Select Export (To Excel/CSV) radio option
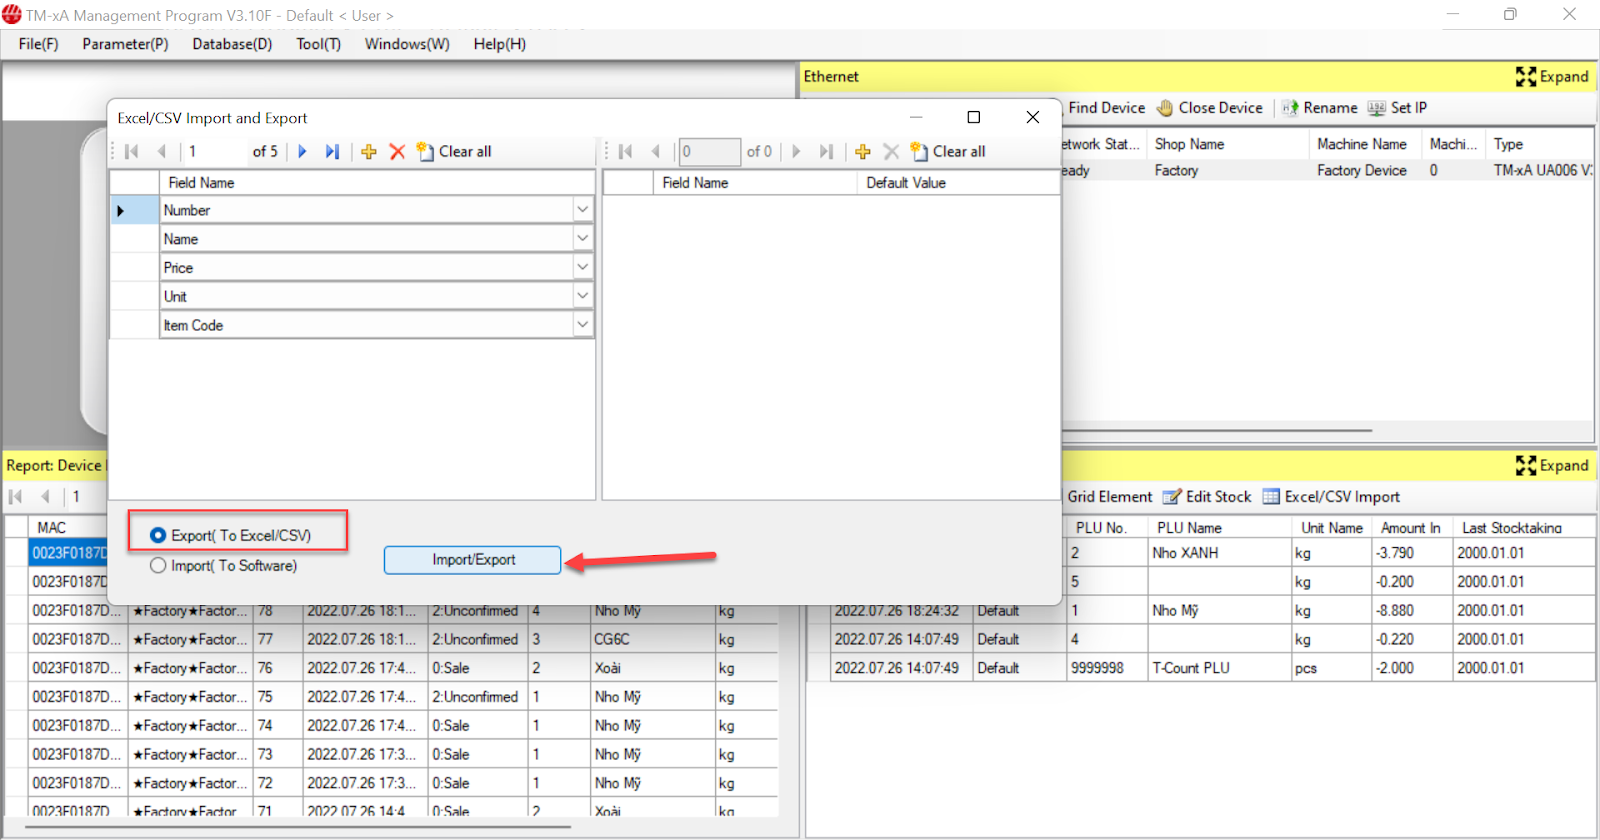 [158, 535]
